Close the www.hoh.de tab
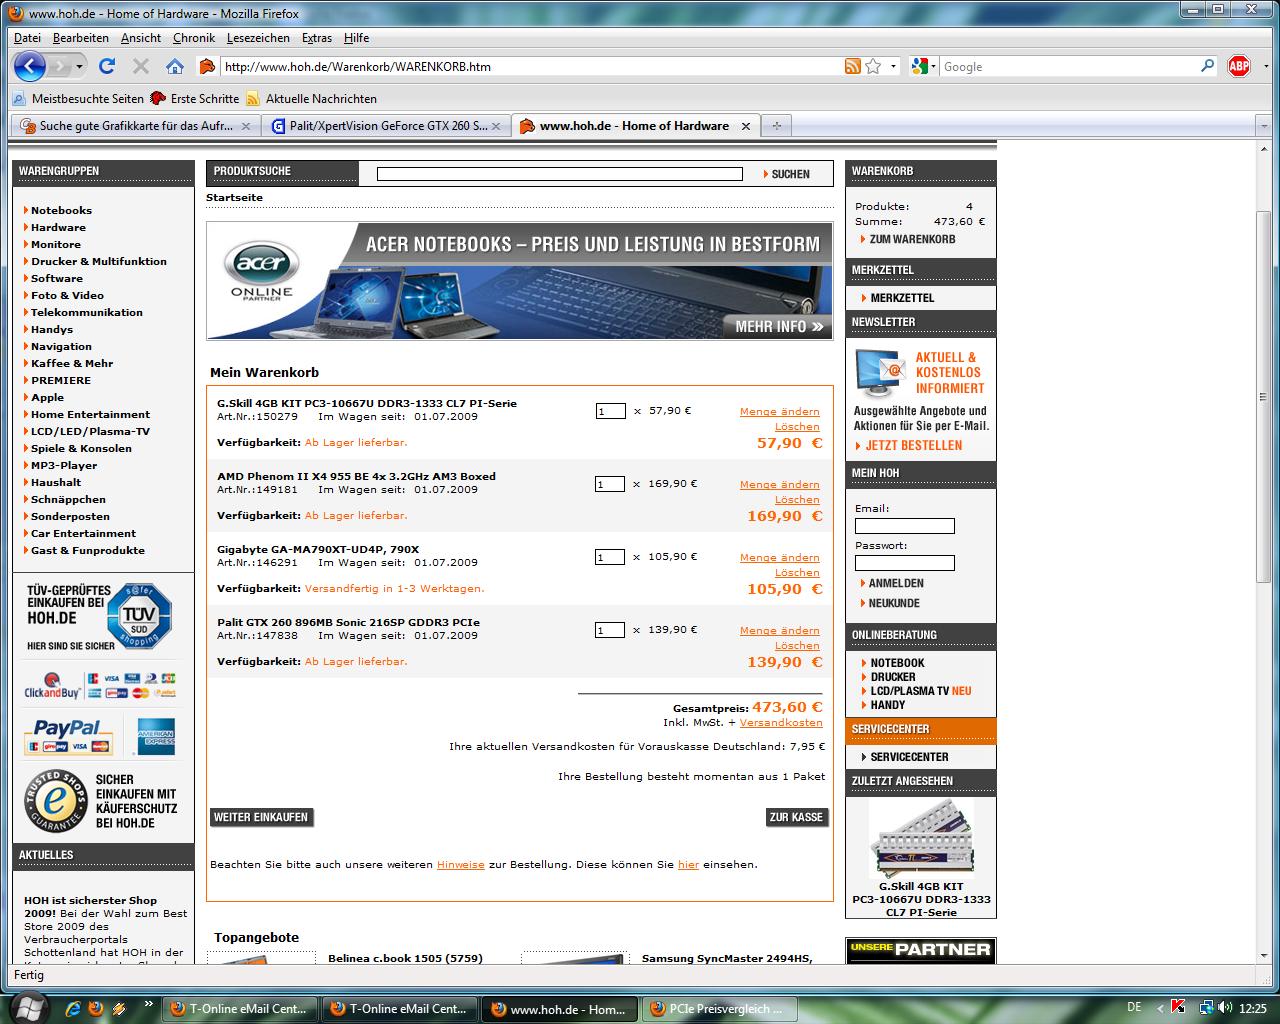Image resolution: width=1280 pixels, height=1024 pixels. (x=745, y=126)
